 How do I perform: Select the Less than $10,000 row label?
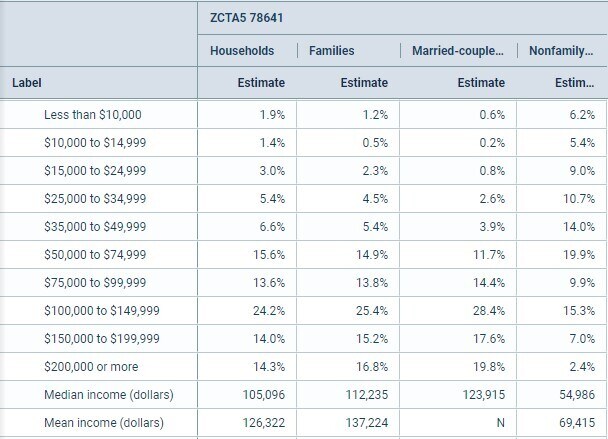[93, 115]
